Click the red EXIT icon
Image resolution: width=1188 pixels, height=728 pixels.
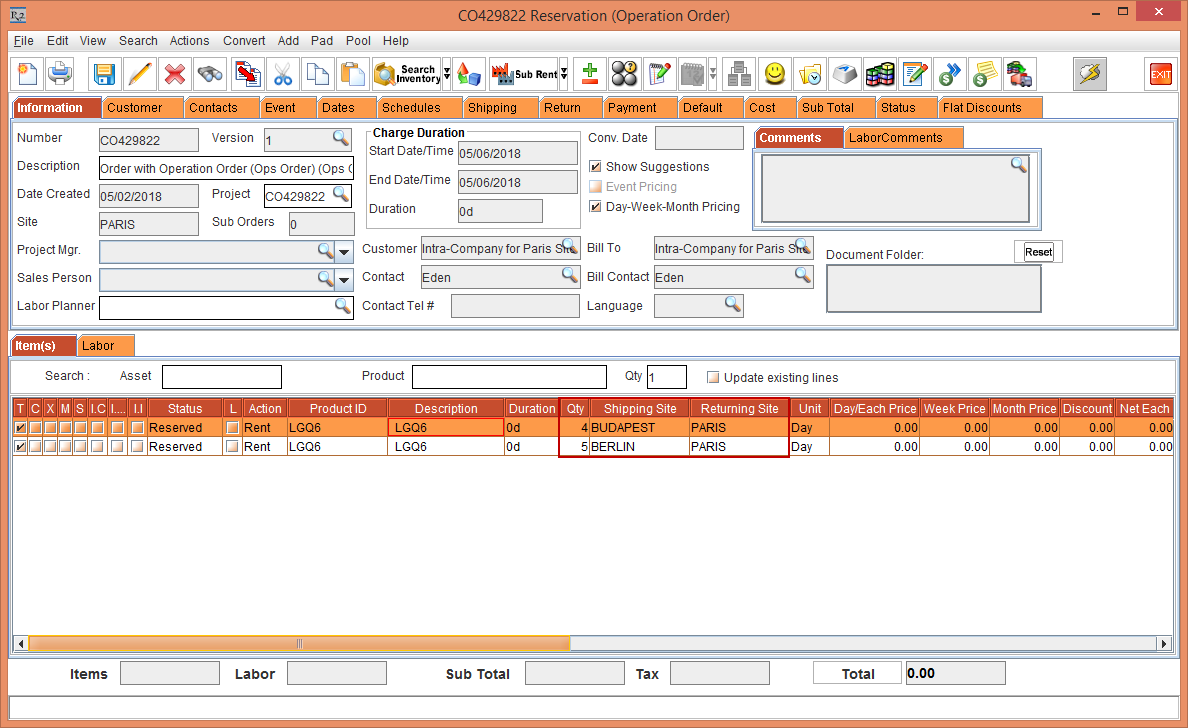[x=1161, y=74]
